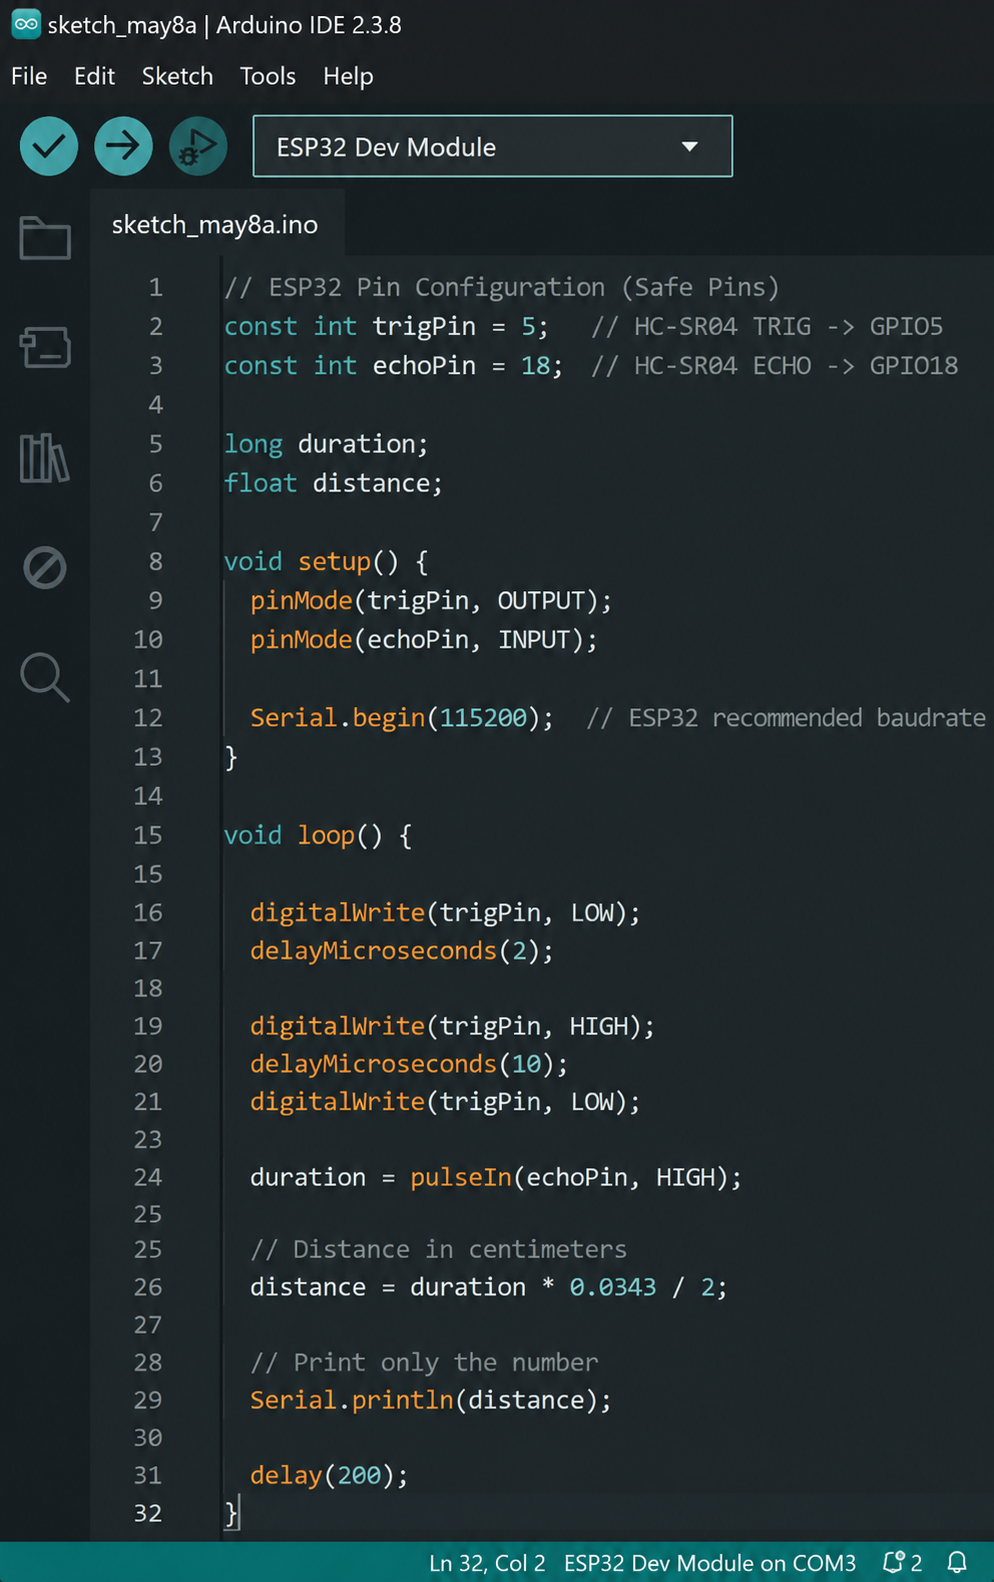994x1582 pixels.
Task: Click the closing brace on line 32
Action: click(231, 1513)
